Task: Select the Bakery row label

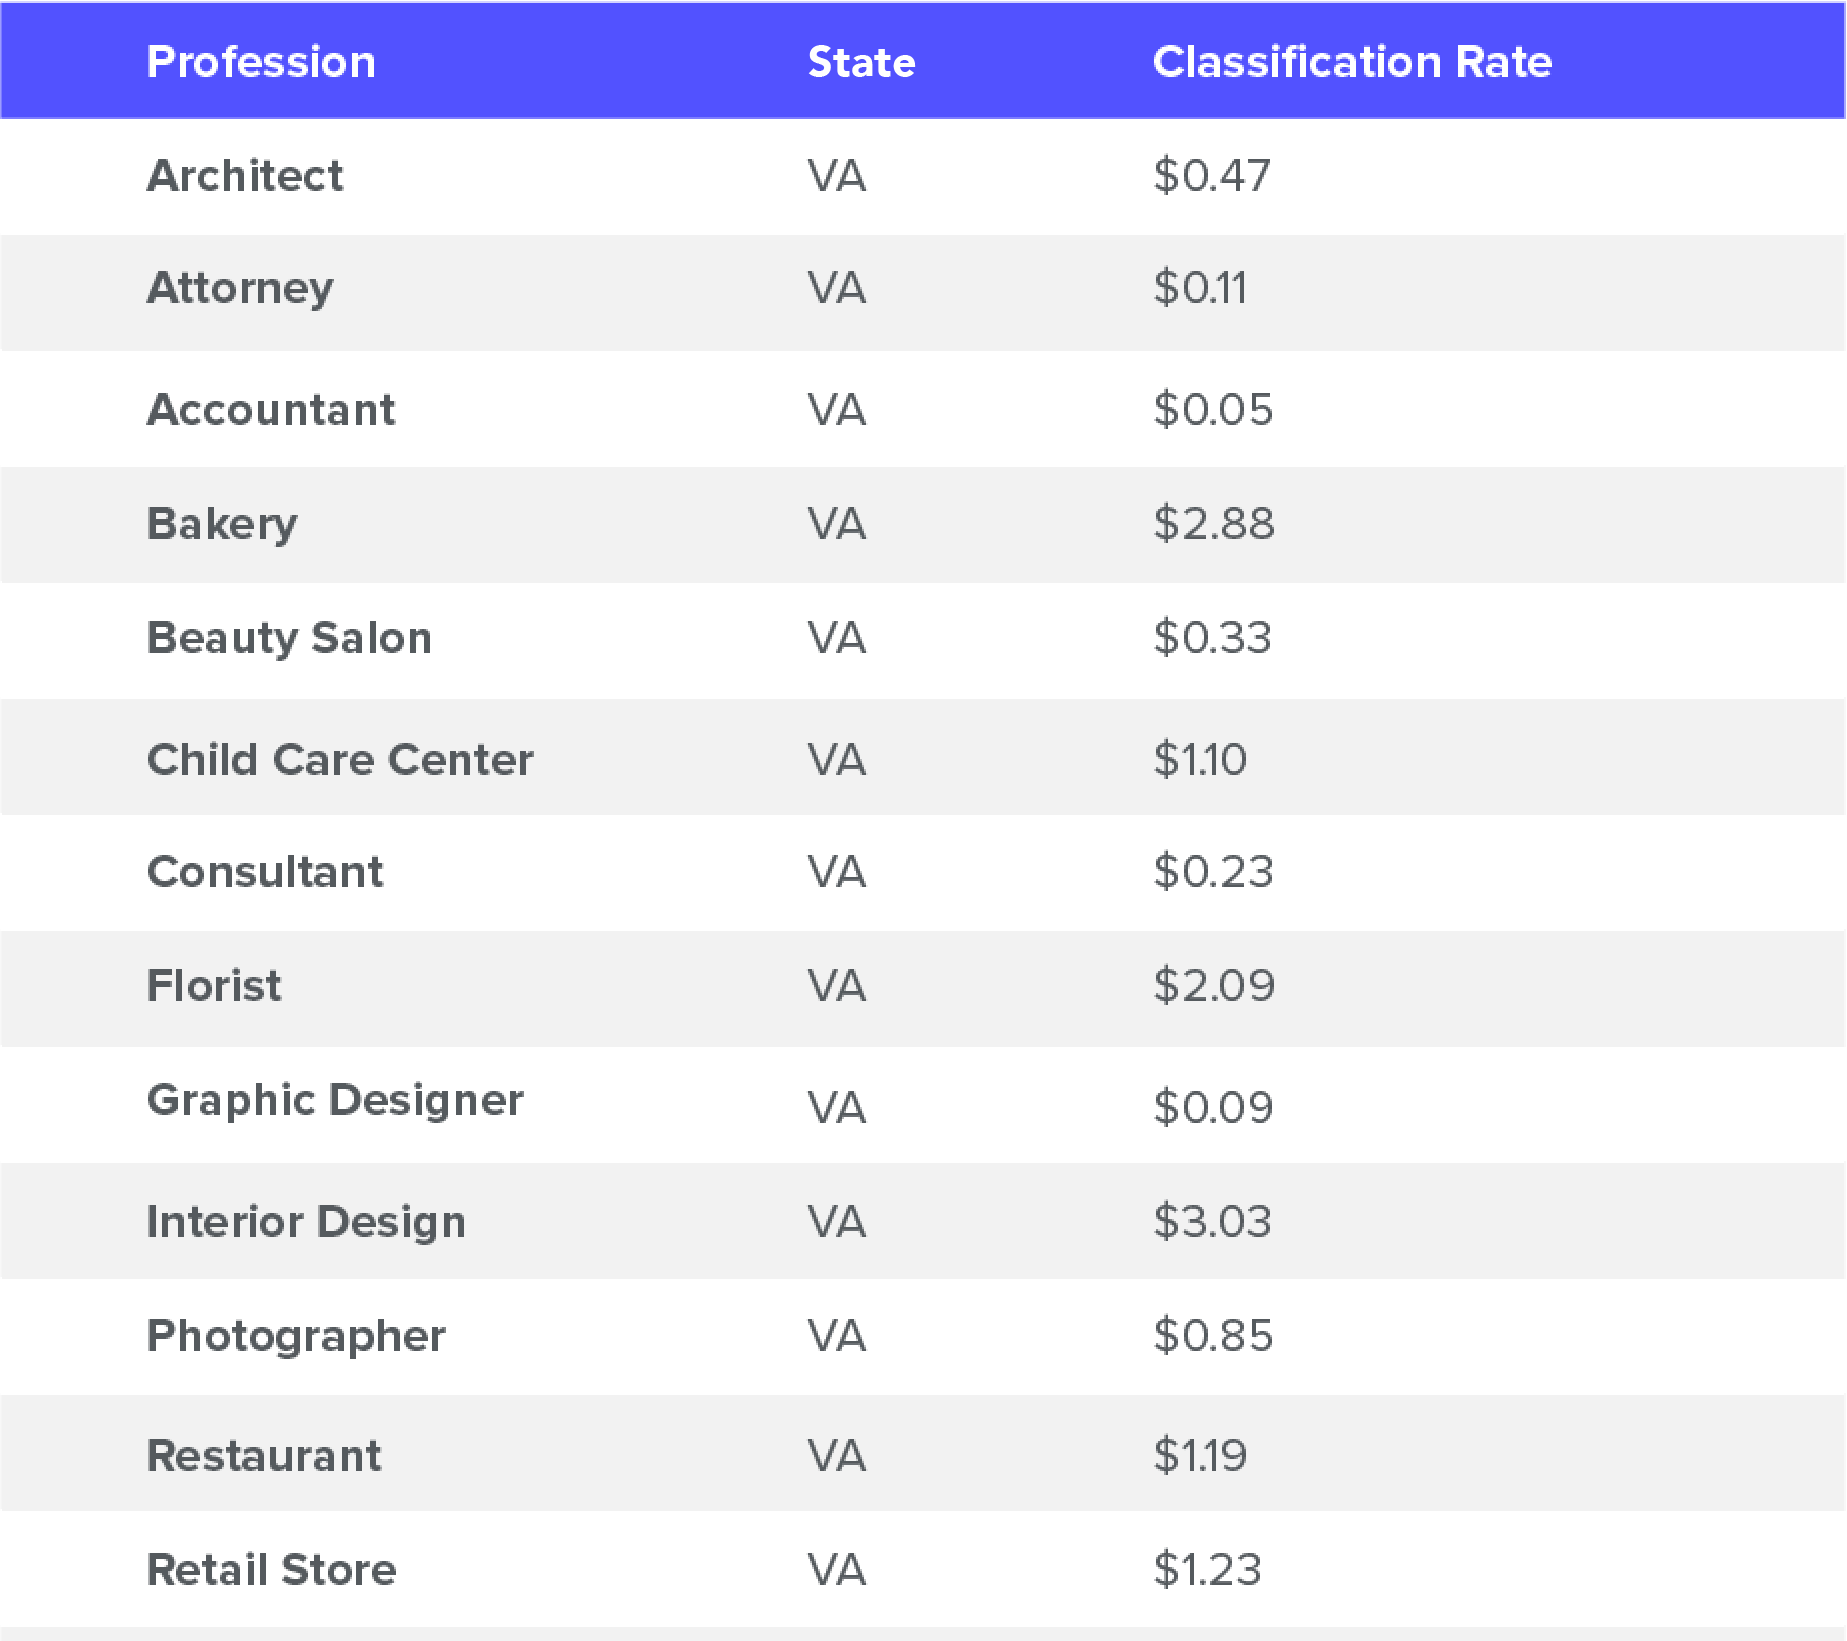Action: click(222, 524)
